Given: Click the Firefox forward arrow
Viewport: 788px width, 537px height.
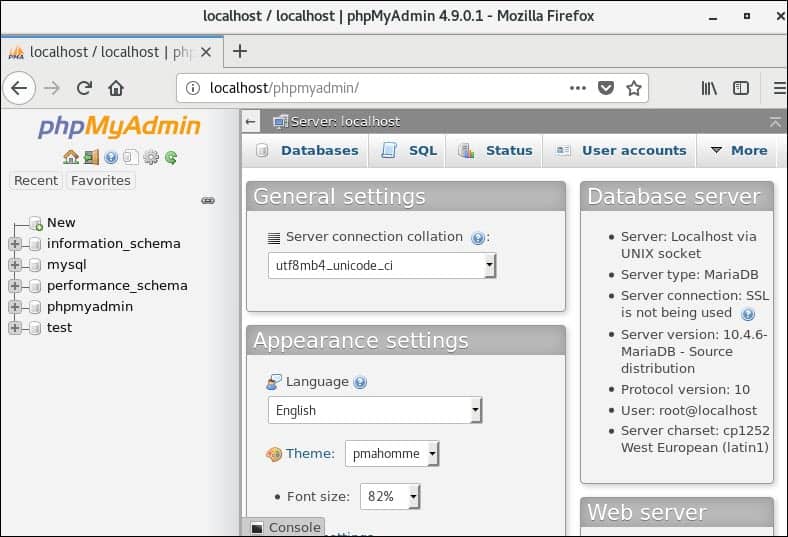Looking at the screenshot, I should (x=52, y=88).
